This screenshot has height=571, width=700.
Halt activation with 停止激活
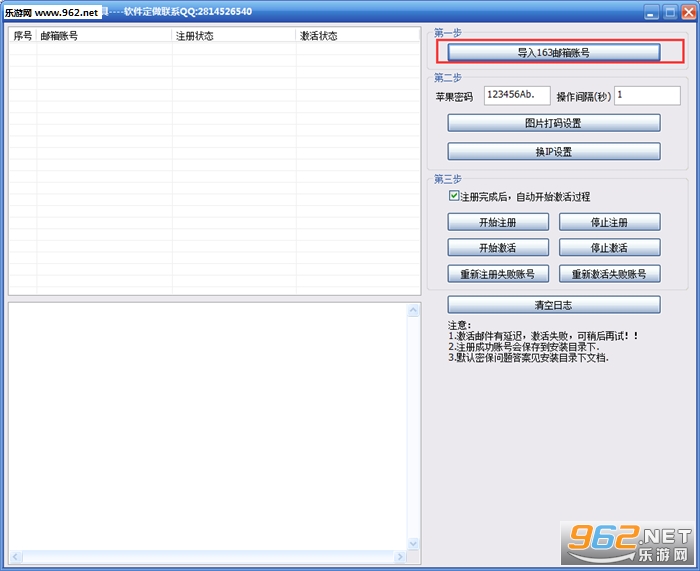[x=609, y=247]
